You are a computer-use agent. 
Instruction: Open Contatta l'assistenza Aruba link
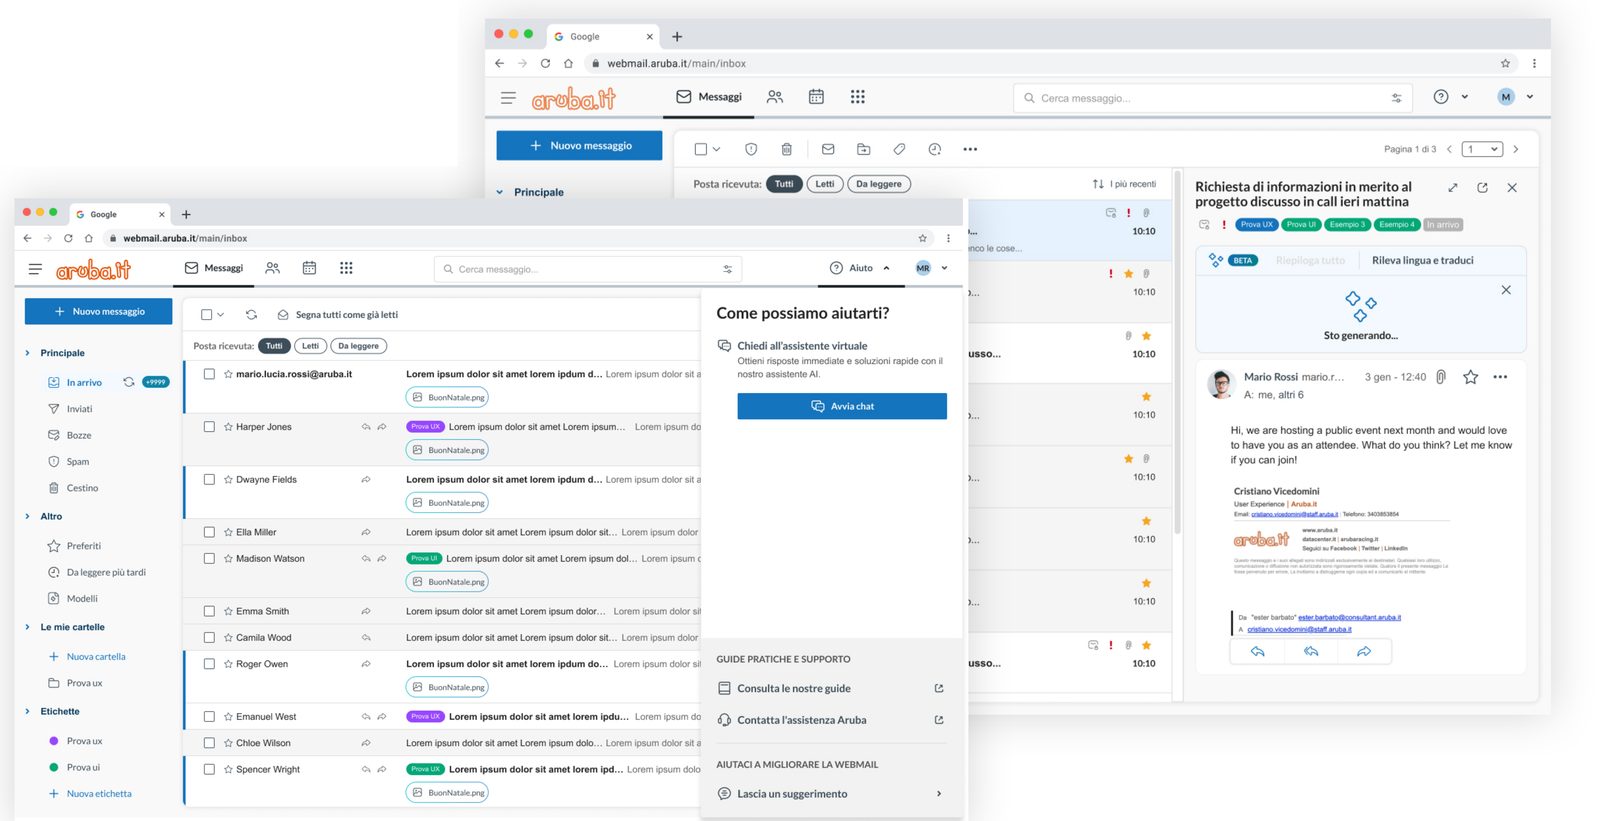point(802,720)
